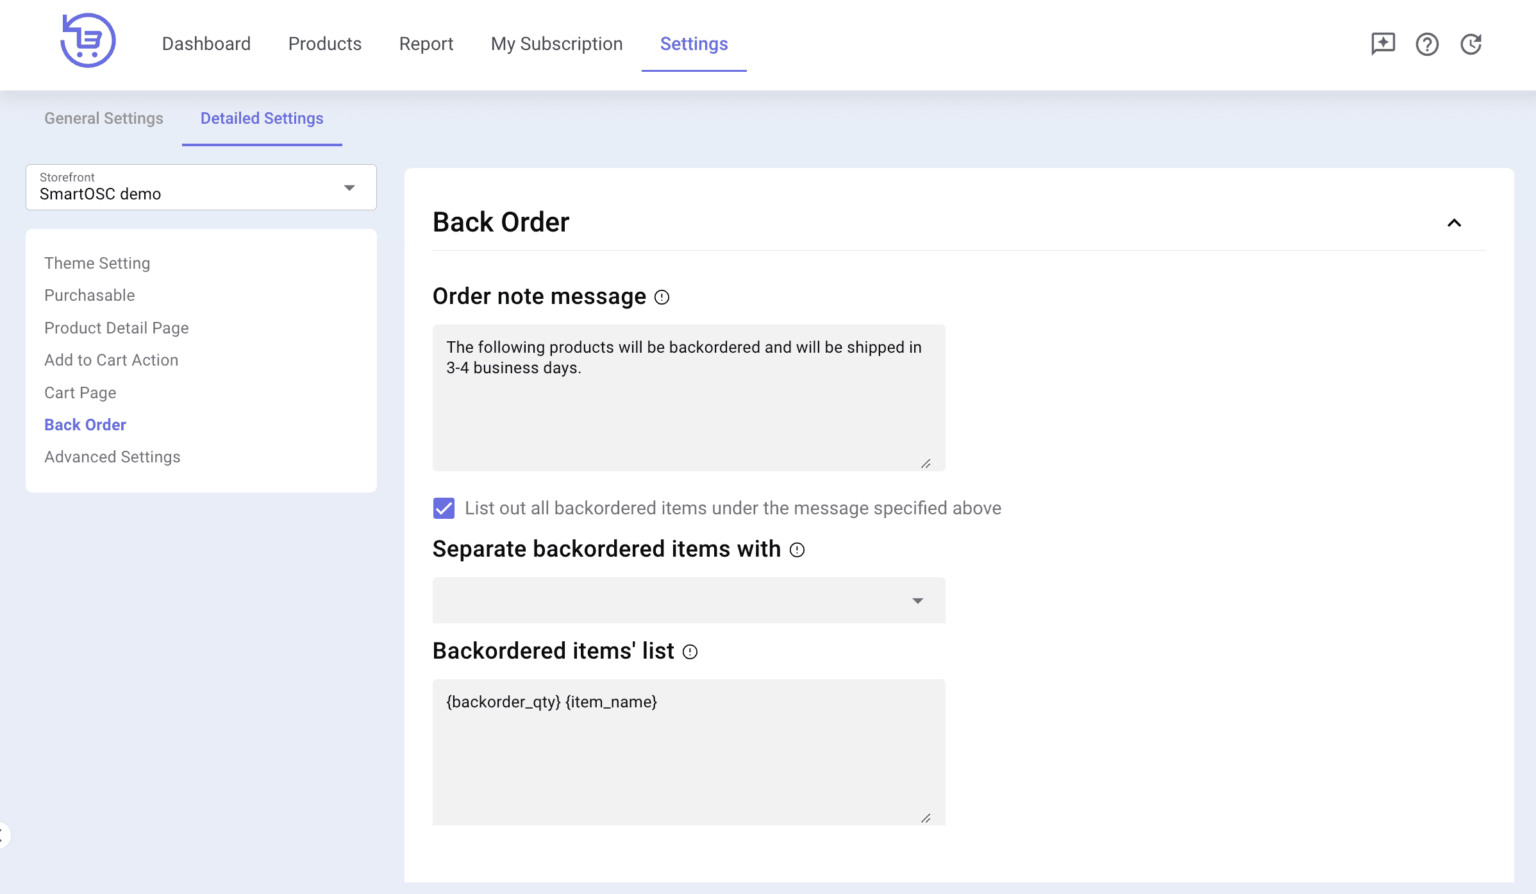Select Back Order in sidebar
This screenshot has height=894, width=1536.
click(85, 425)
